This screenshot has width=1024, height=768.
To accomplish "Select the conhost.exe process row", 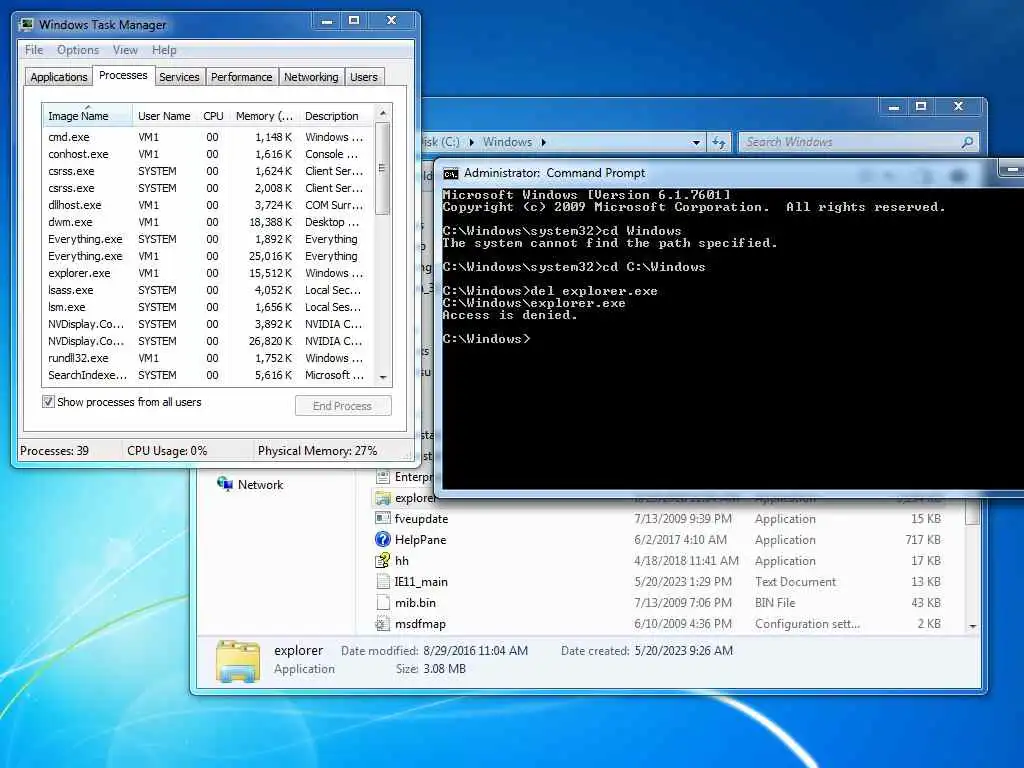I will pyautogui.click(x=209, y=154).
